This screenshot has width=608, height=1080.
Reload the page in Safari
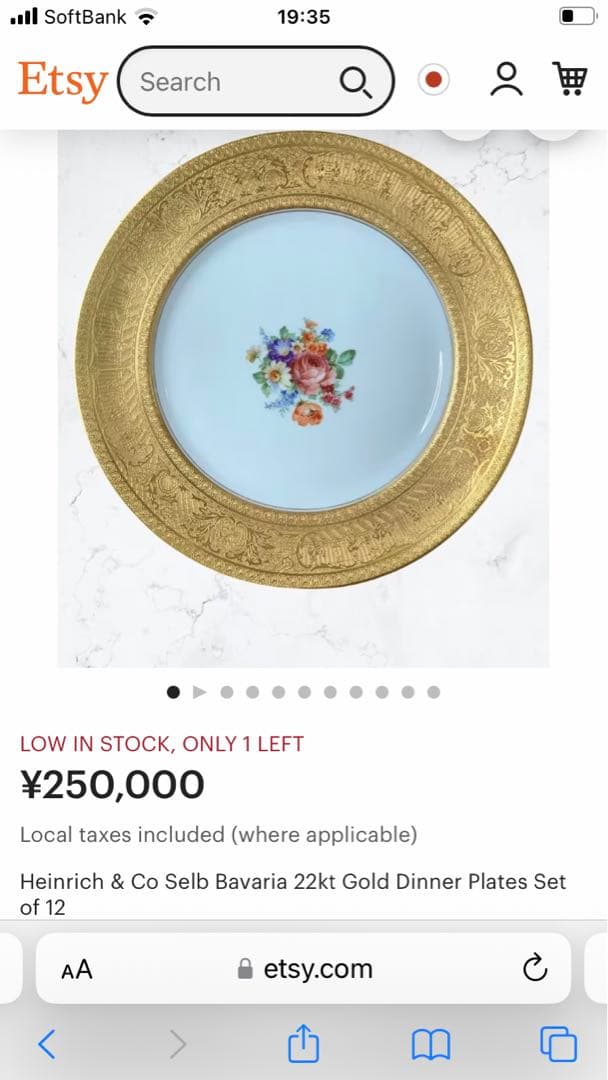coord(535,968)
